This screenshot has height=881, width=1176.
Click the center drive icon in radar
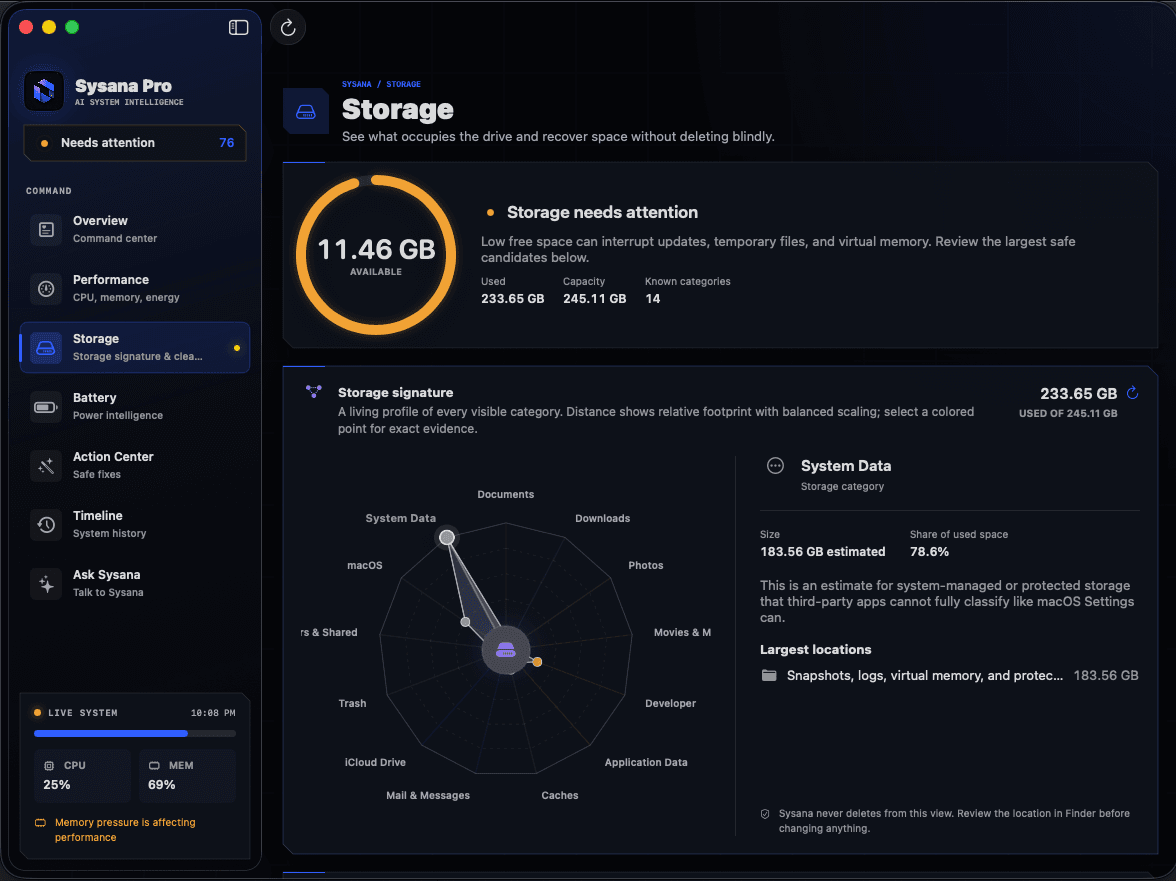coord(506,650)
